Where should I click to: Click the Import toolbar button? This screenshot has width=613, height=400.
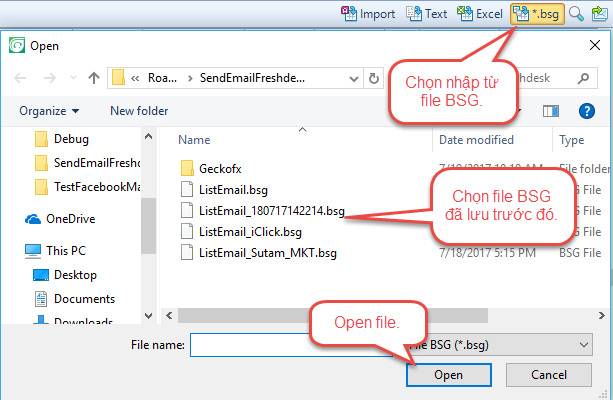coord(368,14)
